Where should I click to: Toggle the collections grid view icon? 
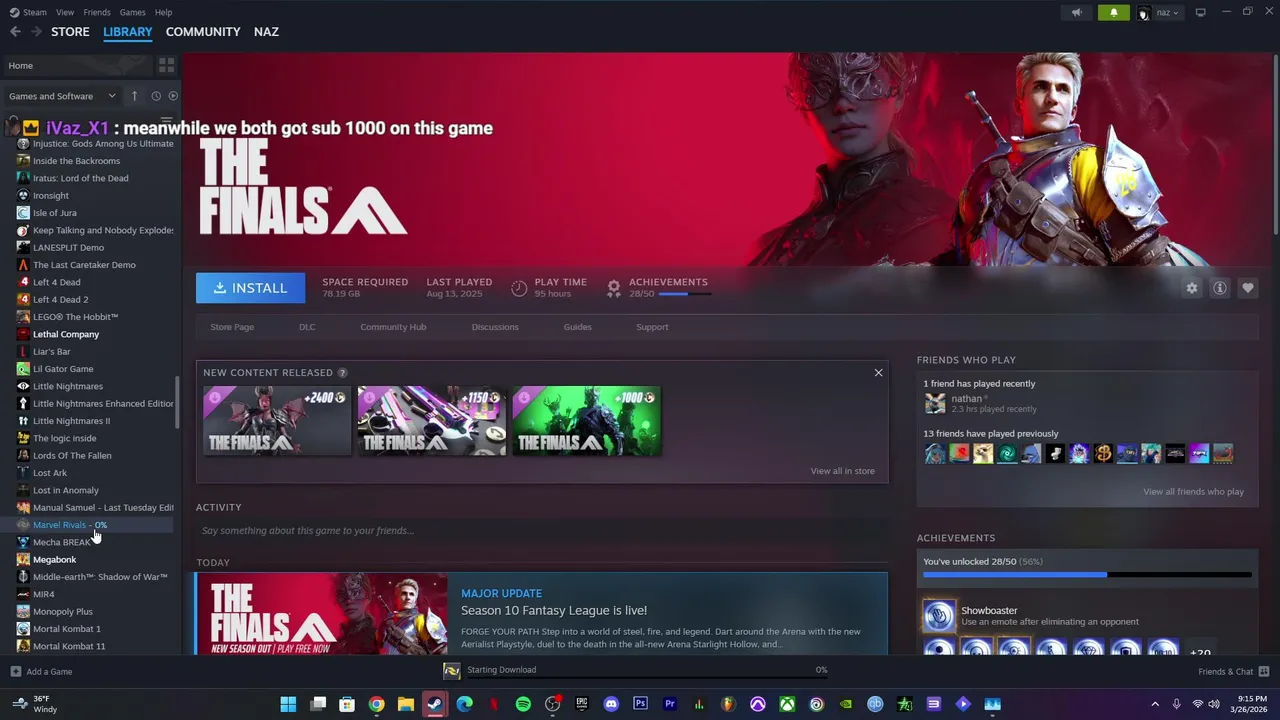[x=166, y=66]
